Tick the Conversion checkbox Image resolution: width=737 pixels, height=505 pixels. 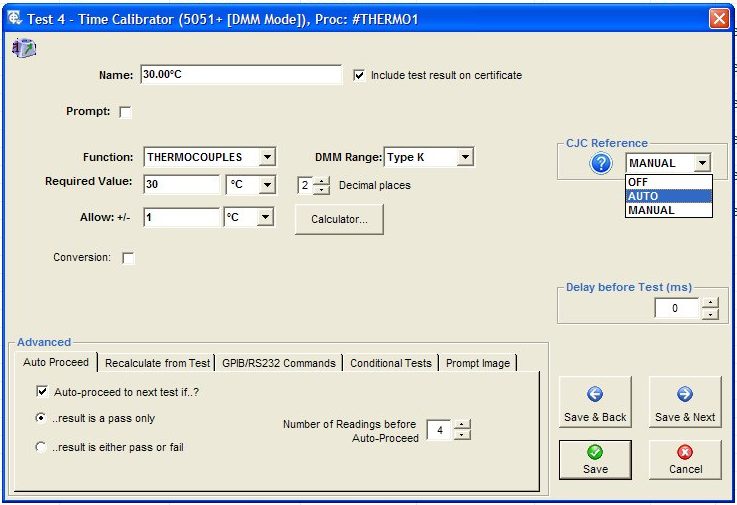pos(128,258)
